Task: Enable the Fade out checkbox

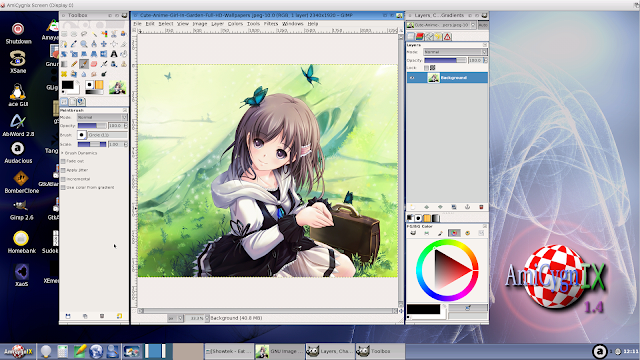Action: coord(63,161)
